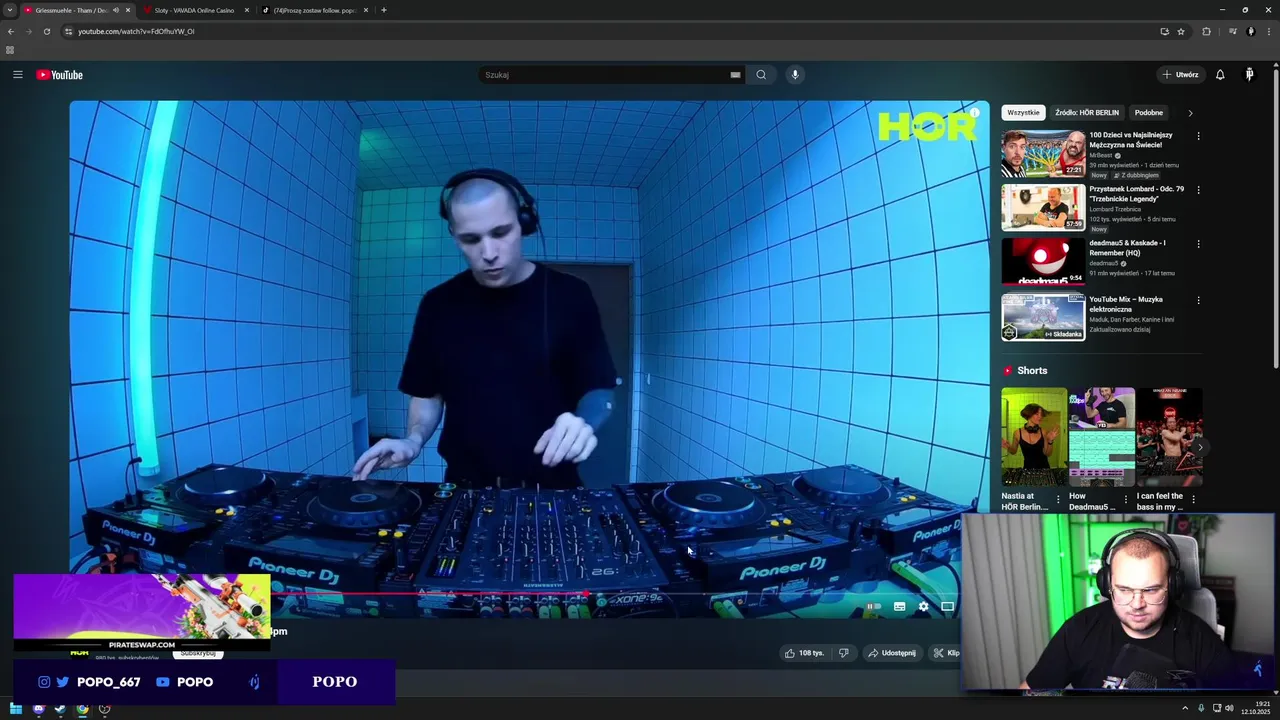Open options for Nastia at HÖR Berlin short
Image resolution: width=1280 pixels, height=720 pixels.
coord(1058,499)
